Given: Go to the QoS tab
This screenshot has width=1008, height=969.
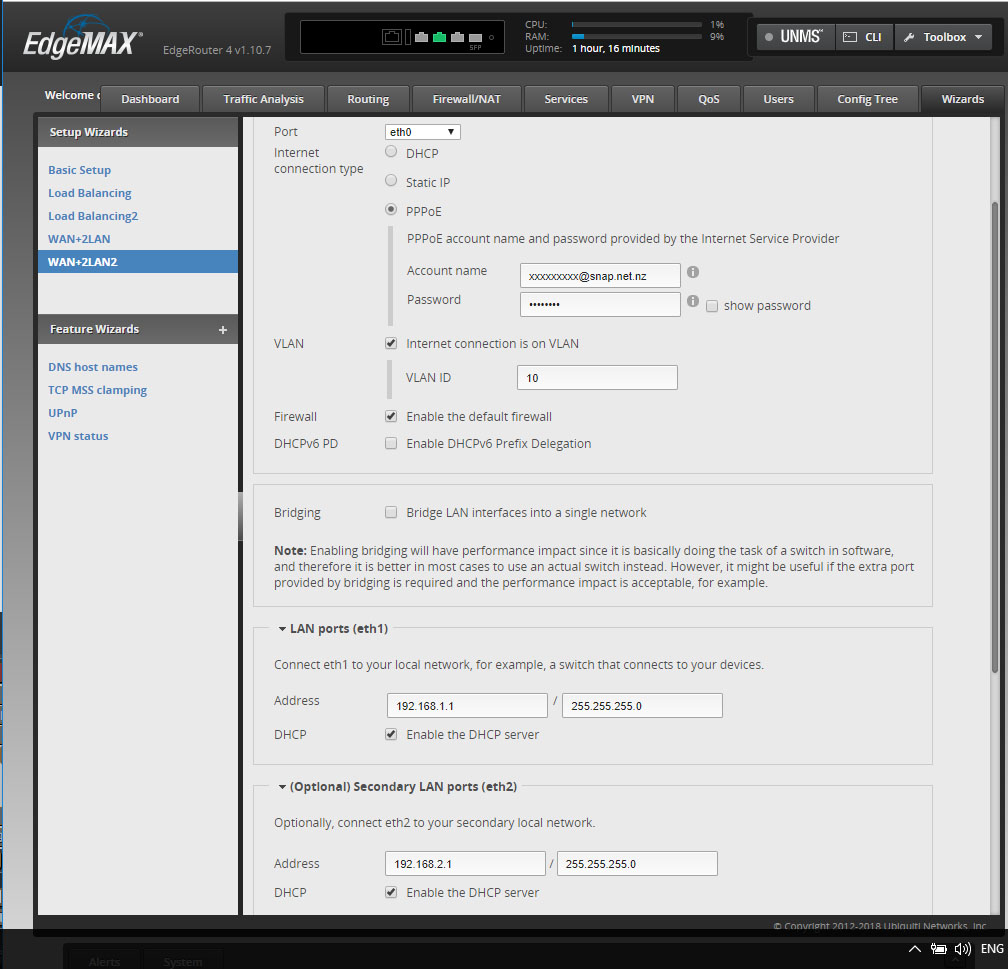Looking at the screenshot, I should click(709, 99).
